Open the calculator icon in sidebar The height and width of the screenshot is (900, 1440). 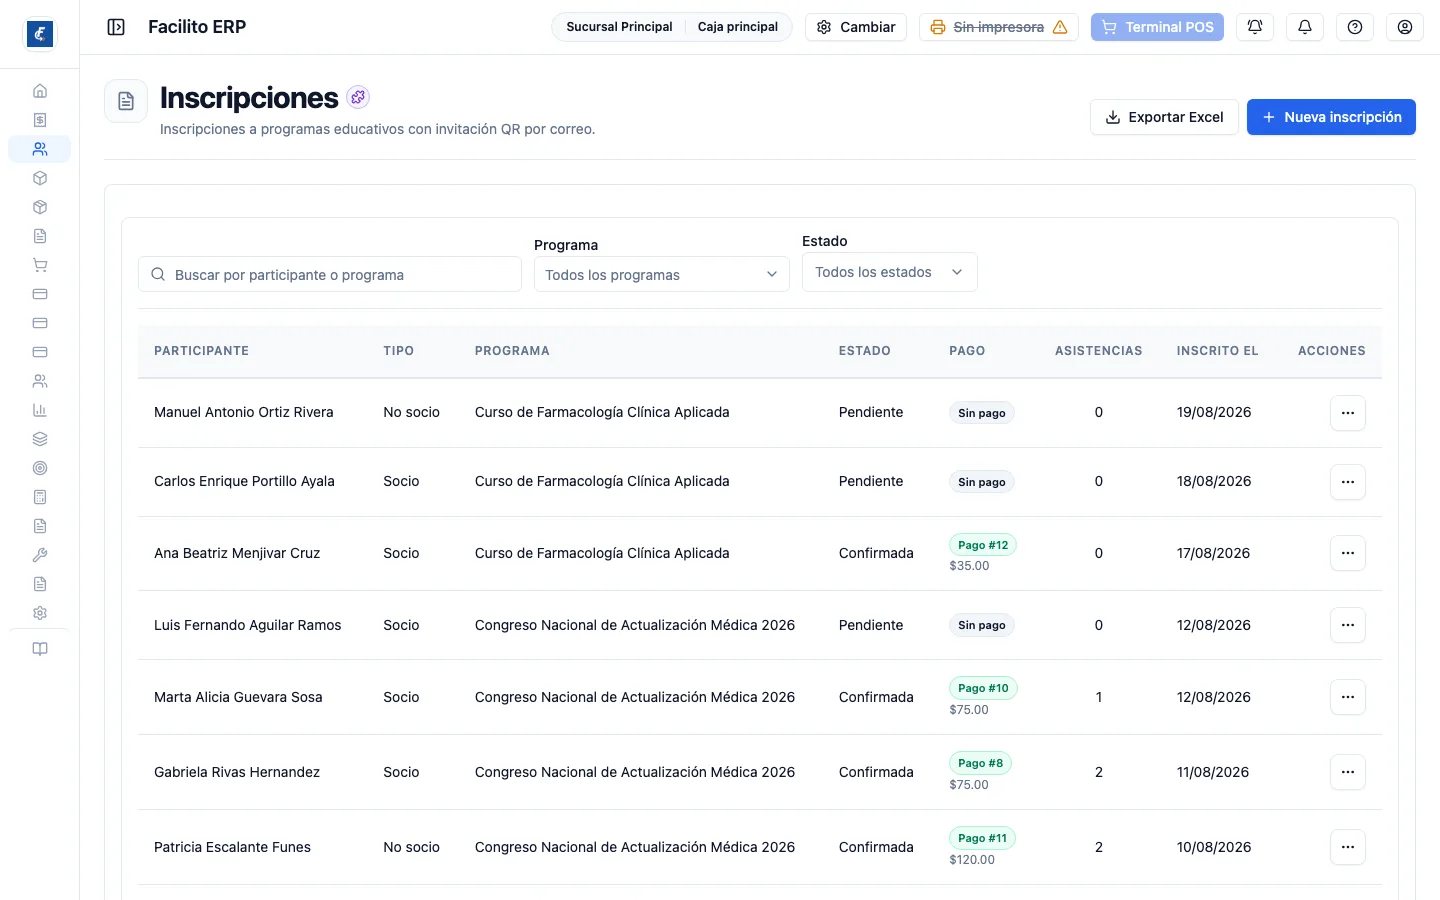pyautogui.click(x=40, y=497)
